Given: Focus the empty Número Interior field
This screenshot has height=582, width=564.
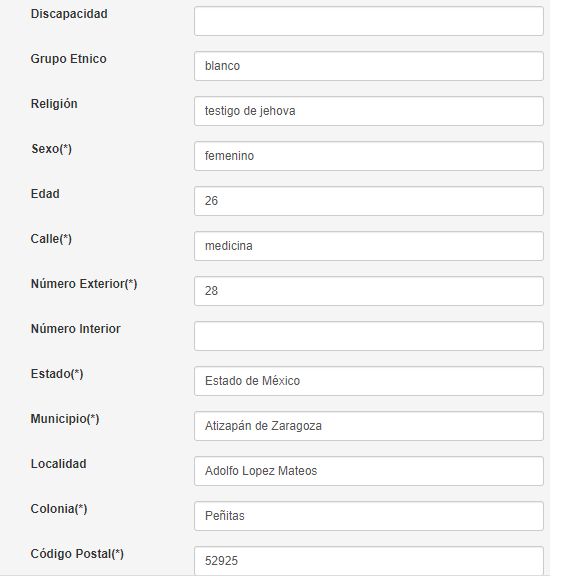Looking at the screenshot, I should click(369, 336).
